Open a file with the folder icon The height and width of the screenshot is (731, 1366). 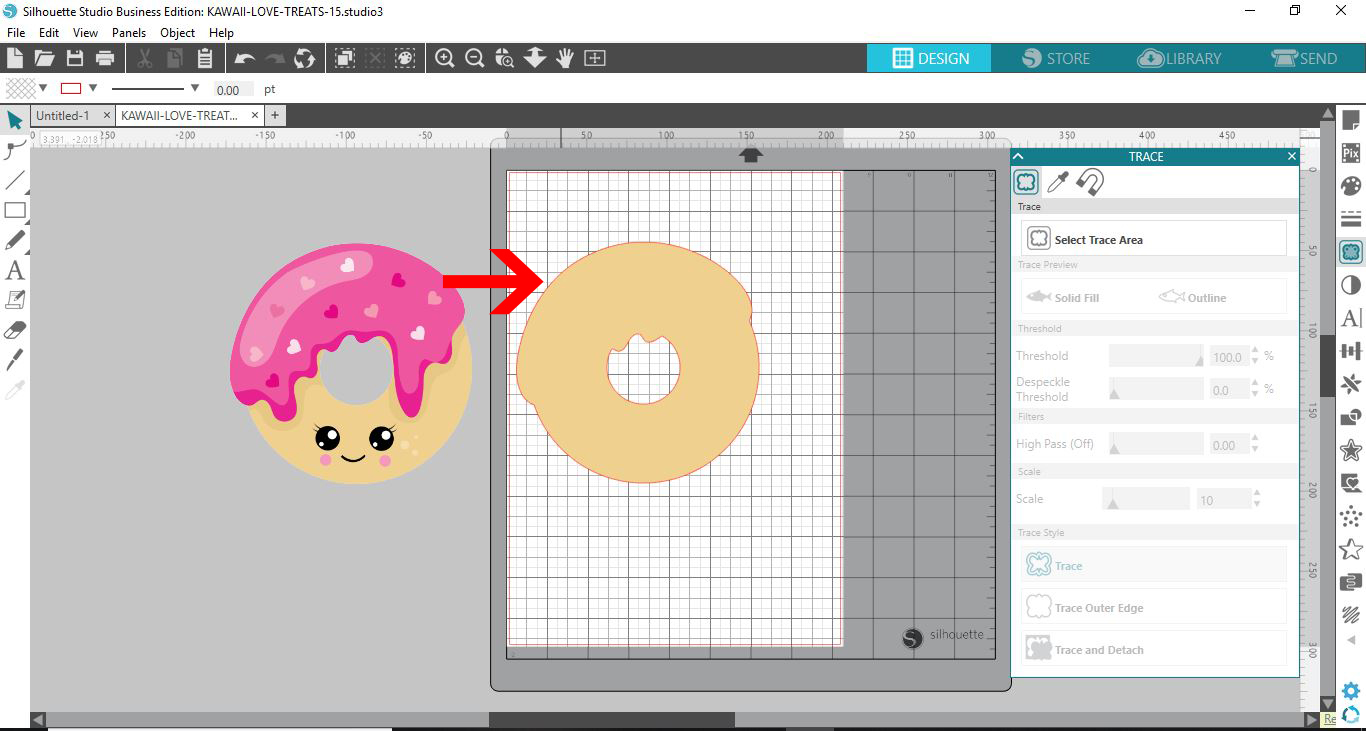(44, 58)
